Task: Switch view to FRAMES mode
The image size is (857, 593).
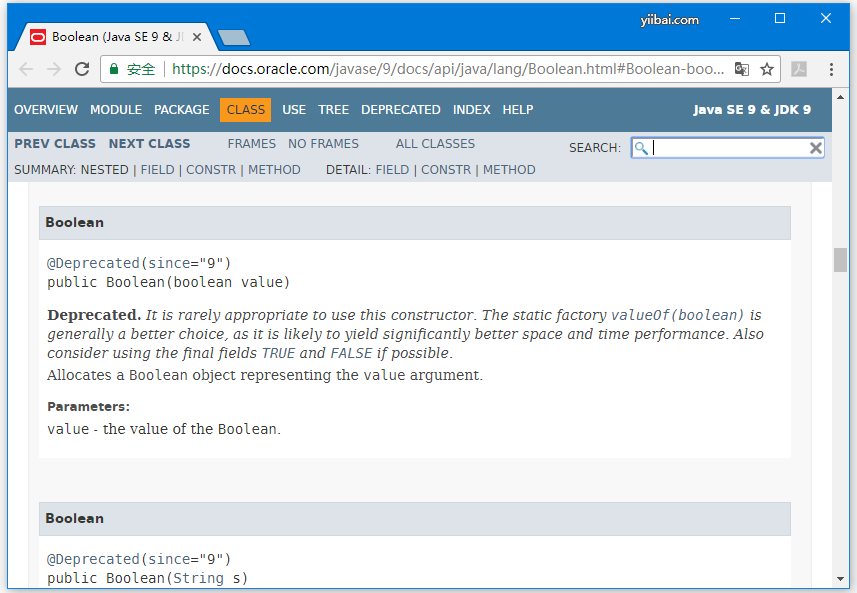Action: click(x=251, y=143)
